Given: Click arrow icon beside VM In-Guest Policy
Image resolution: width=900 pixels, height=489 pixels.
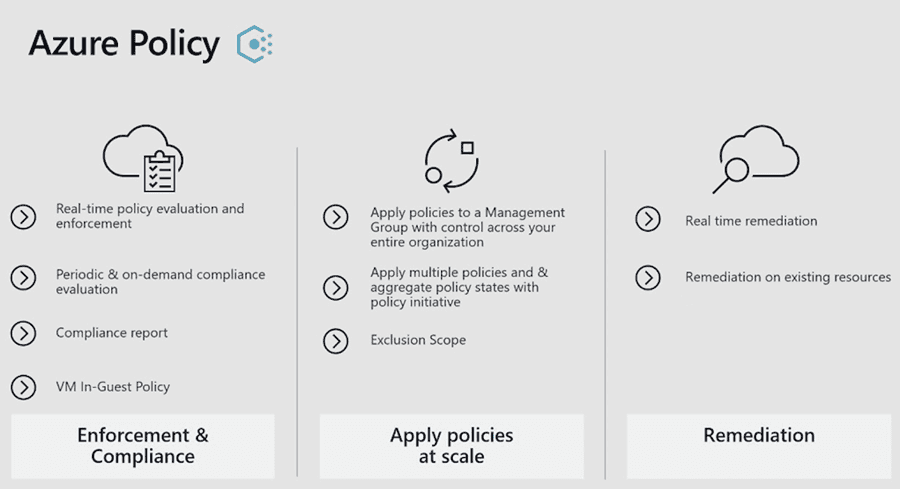Looking at the screenshot, I should pyautogui.click(x=24, y=387).
